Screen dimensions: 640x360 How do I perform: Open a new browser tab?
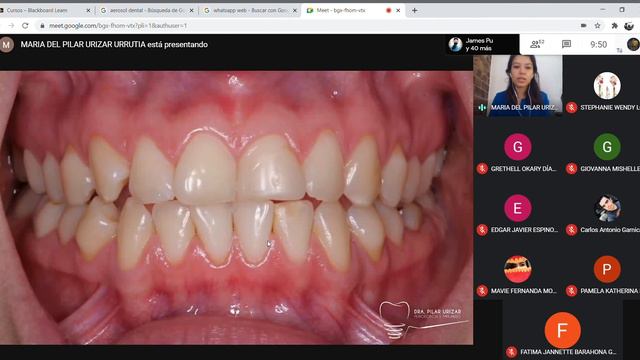pos(414,10)
